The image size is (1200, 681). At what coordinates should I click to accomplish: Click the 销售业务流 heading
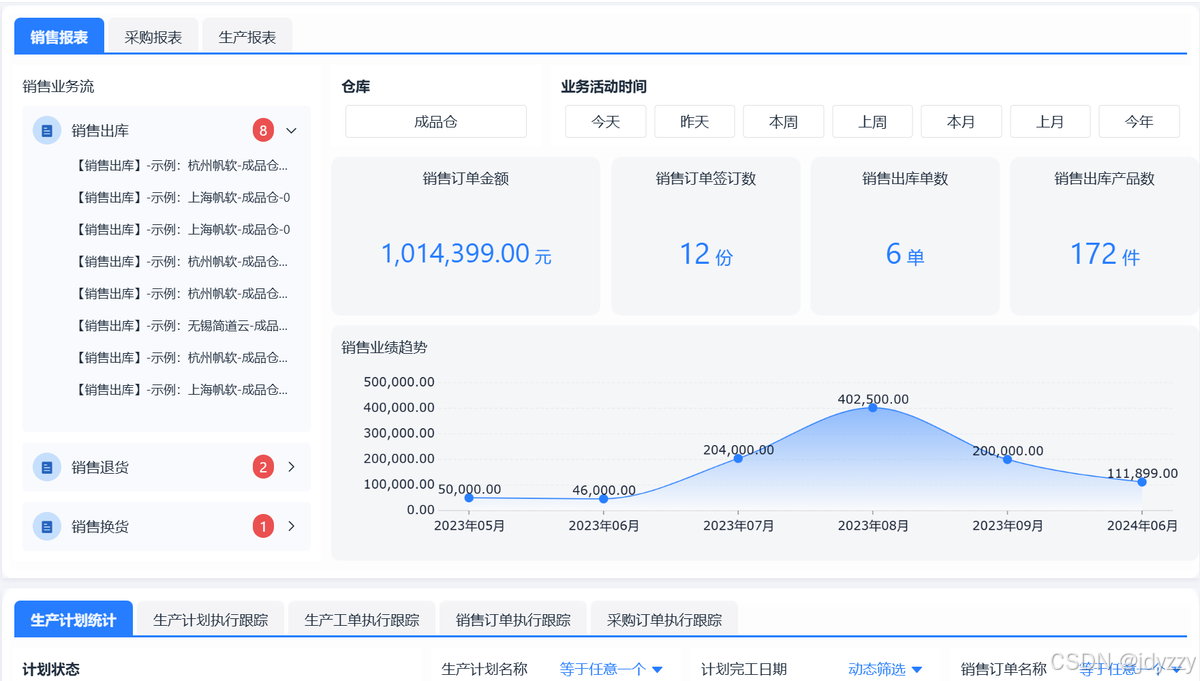coord(59,87)
